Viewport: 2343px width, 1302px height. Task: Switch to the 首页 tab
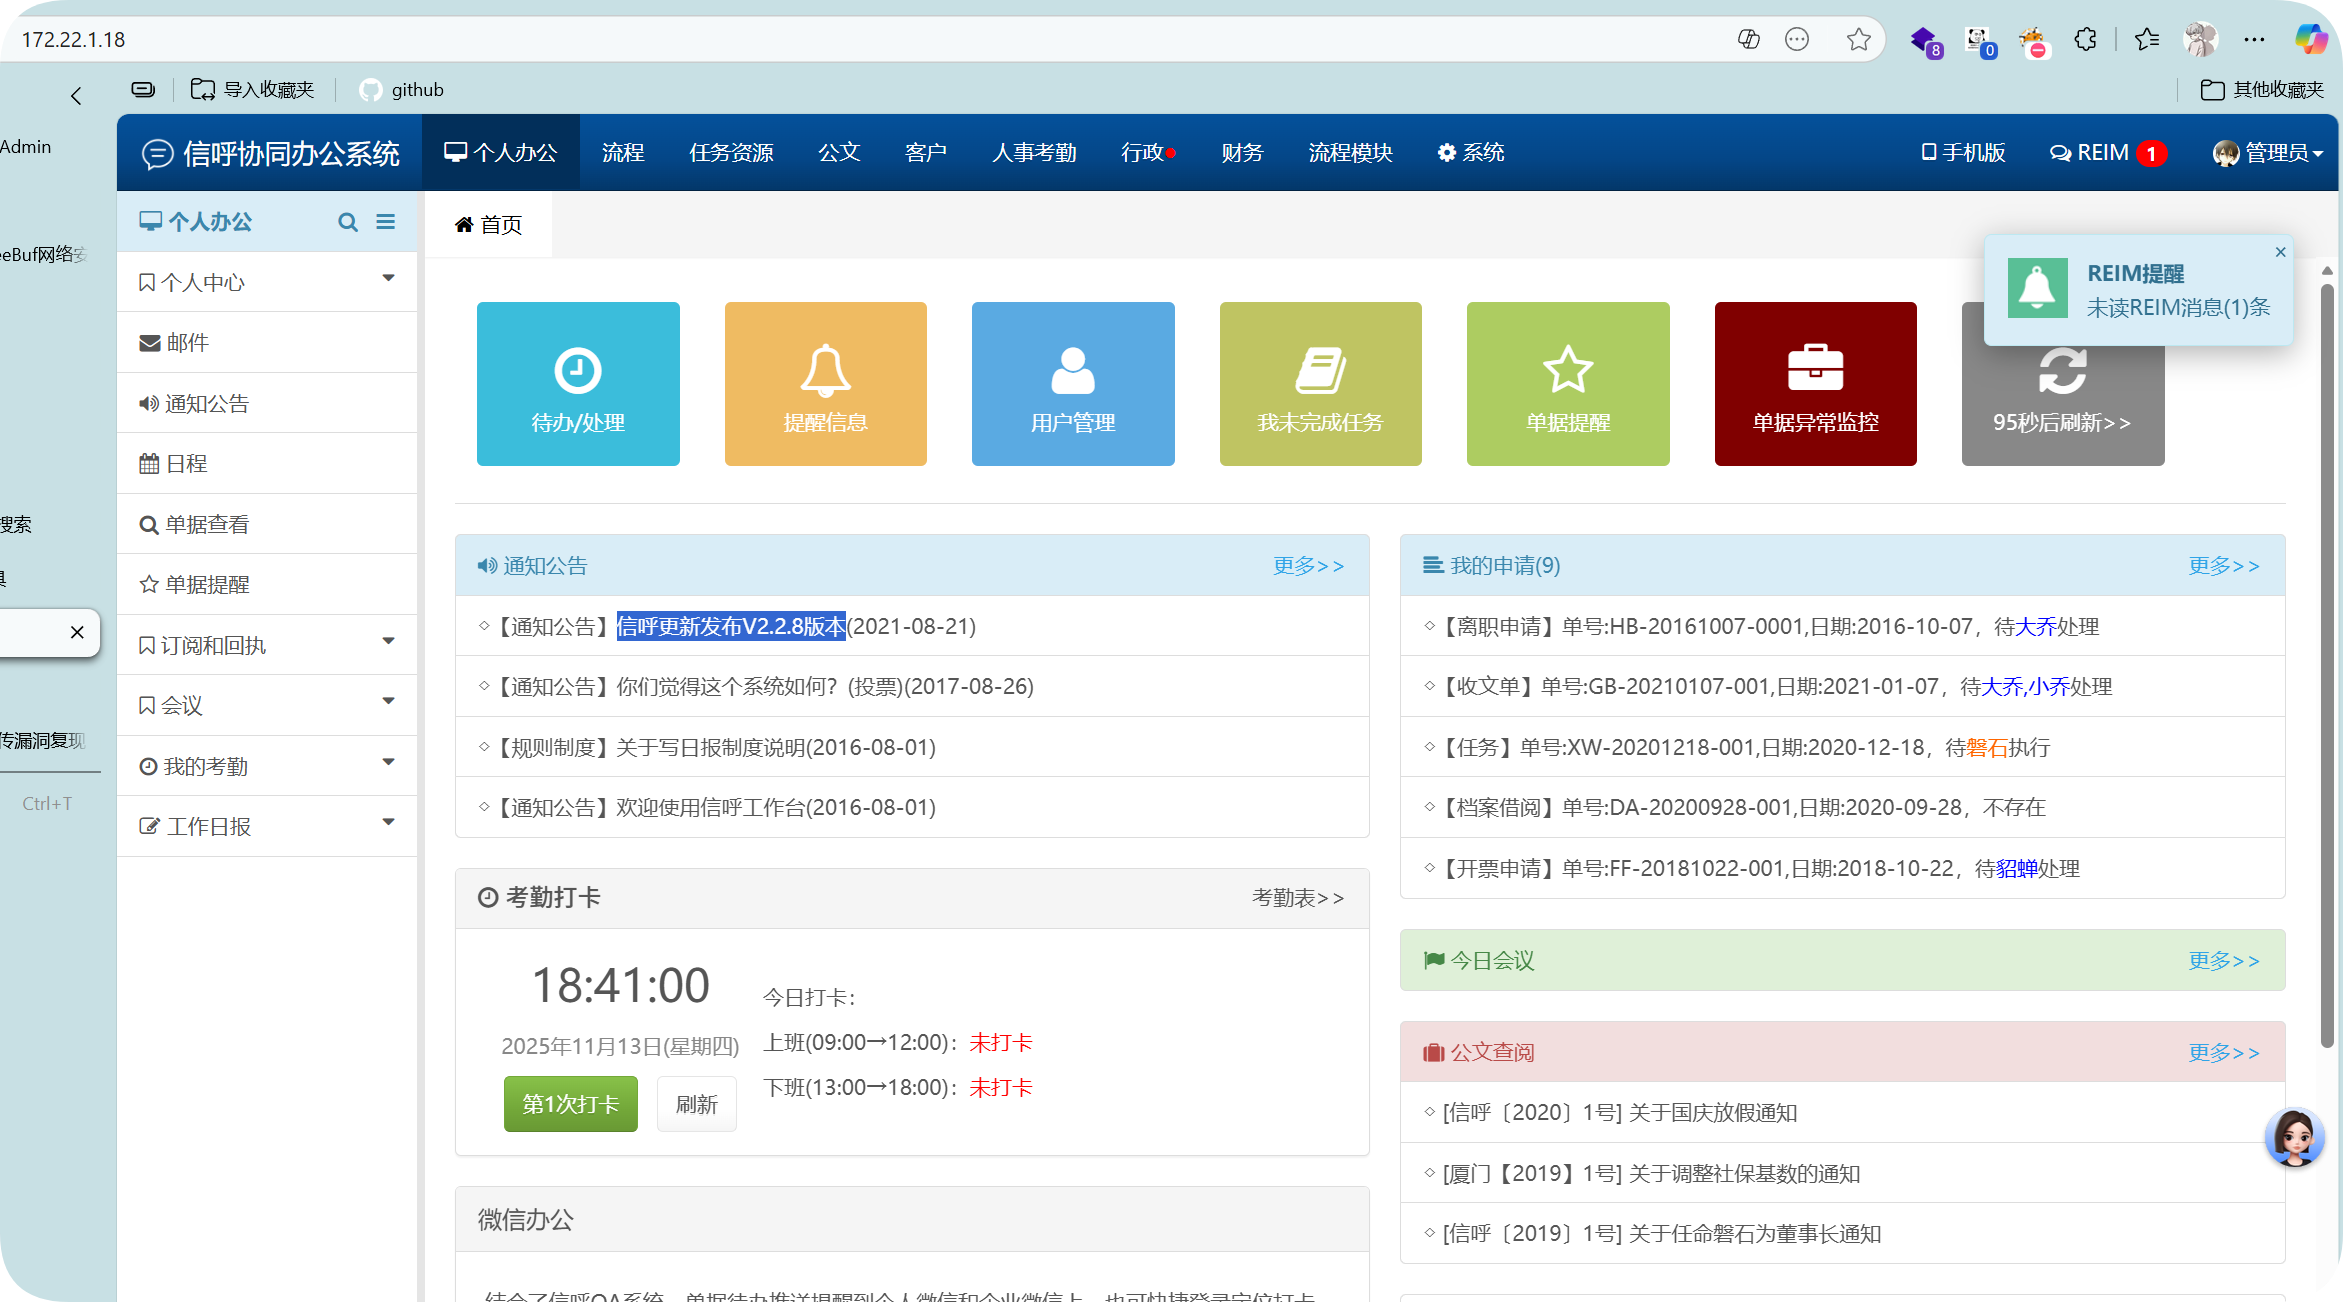pyautogui.click(x=488, y=225)
